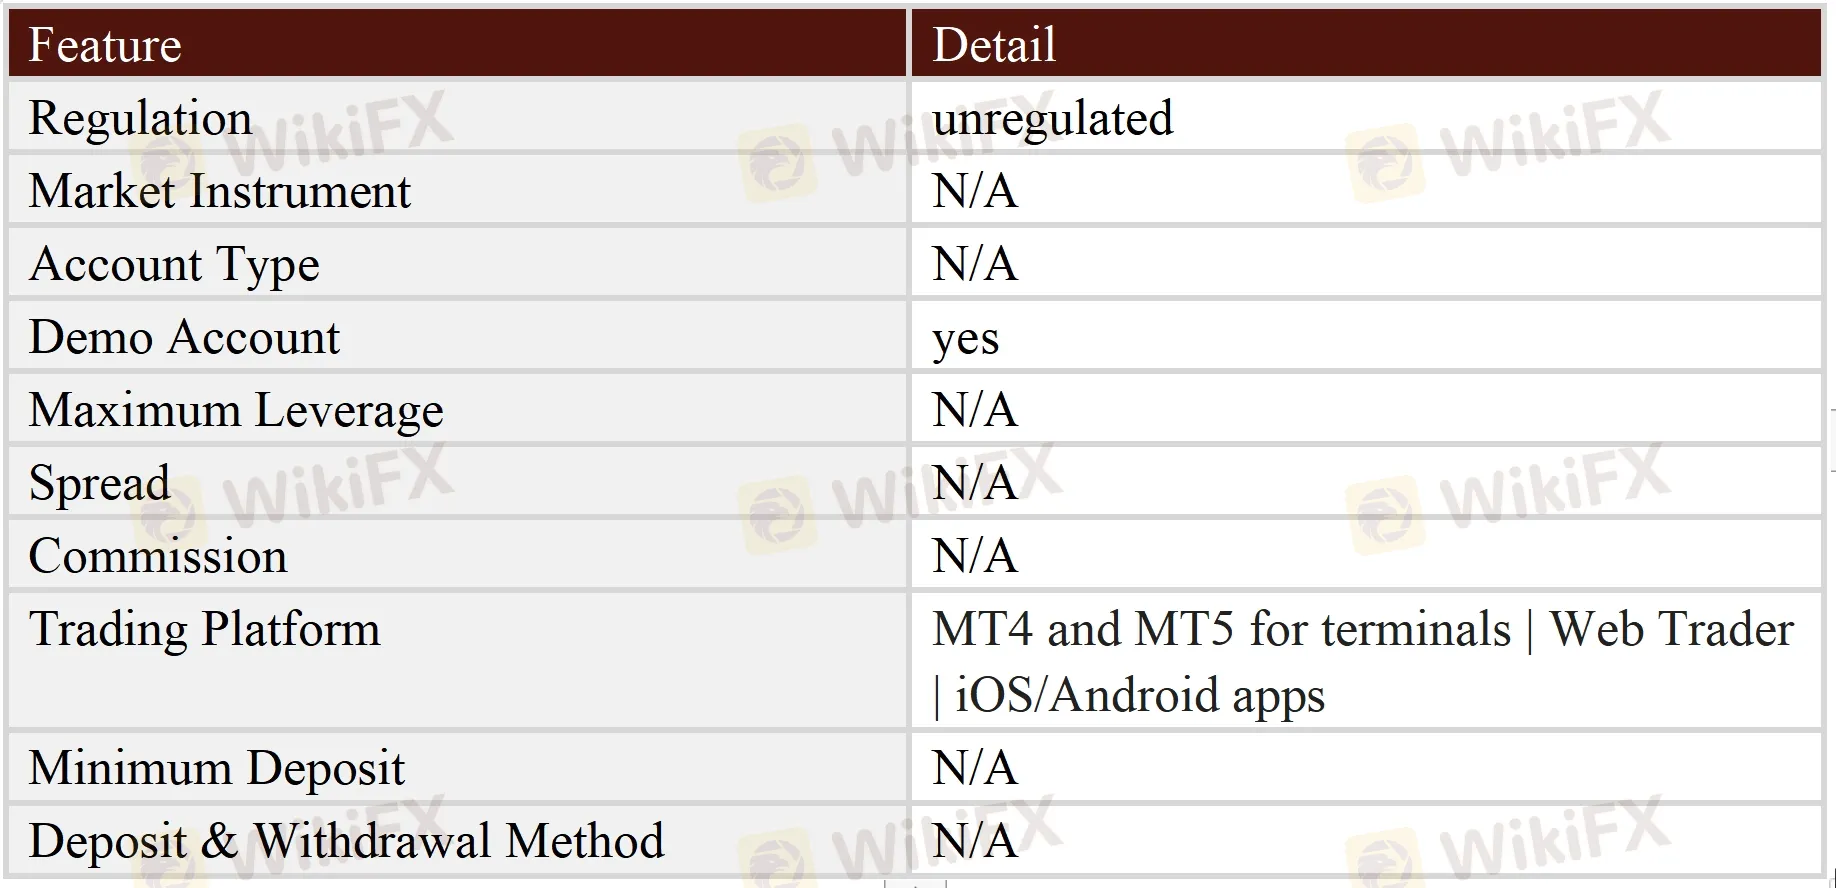
Task: Click the Spread row label
Action: coord(99,483)
